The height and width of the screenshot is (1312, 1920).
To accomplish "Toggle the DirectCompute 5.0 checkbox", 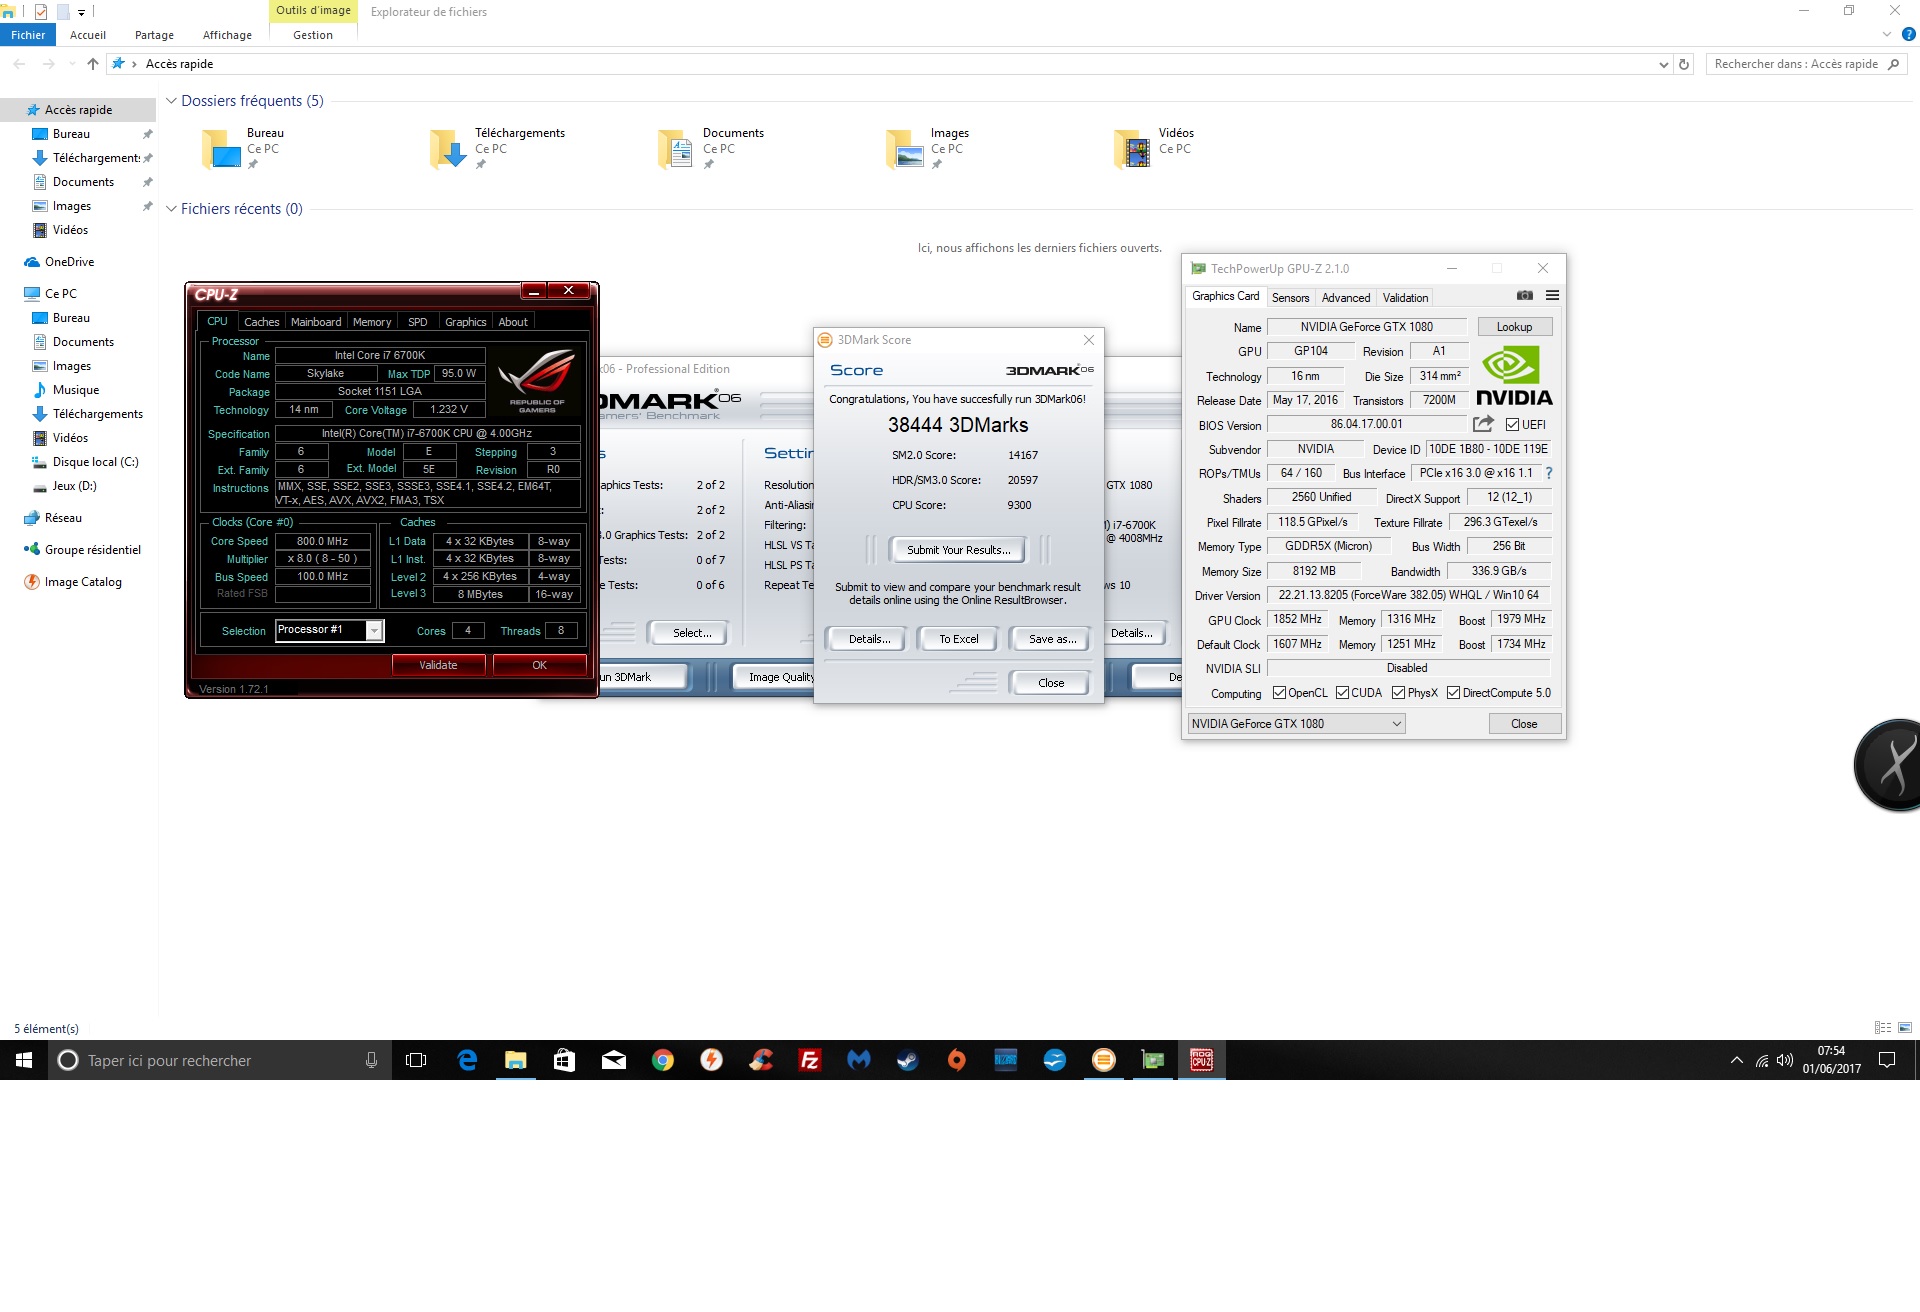I will point(1453,693).
